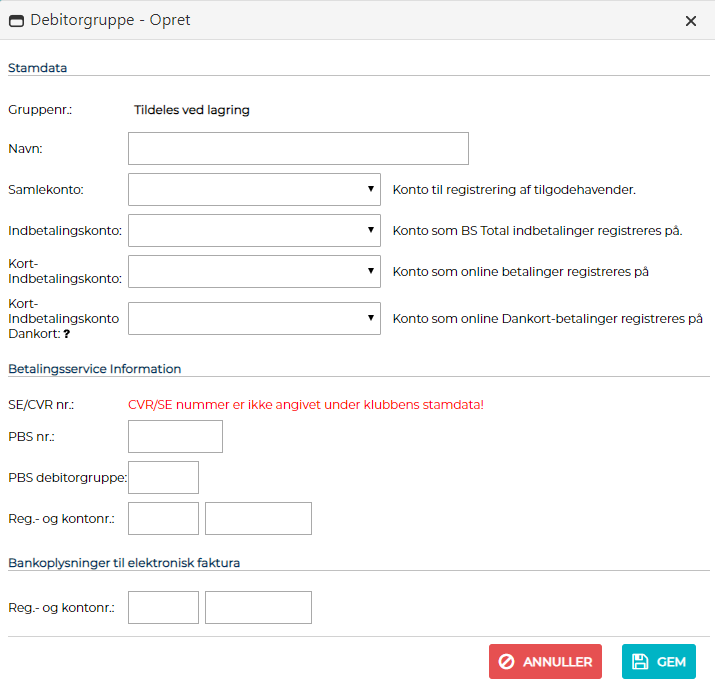Click the 'Tildeles ved lagring' text
The image size is (715, 696).
click(192, 110)
